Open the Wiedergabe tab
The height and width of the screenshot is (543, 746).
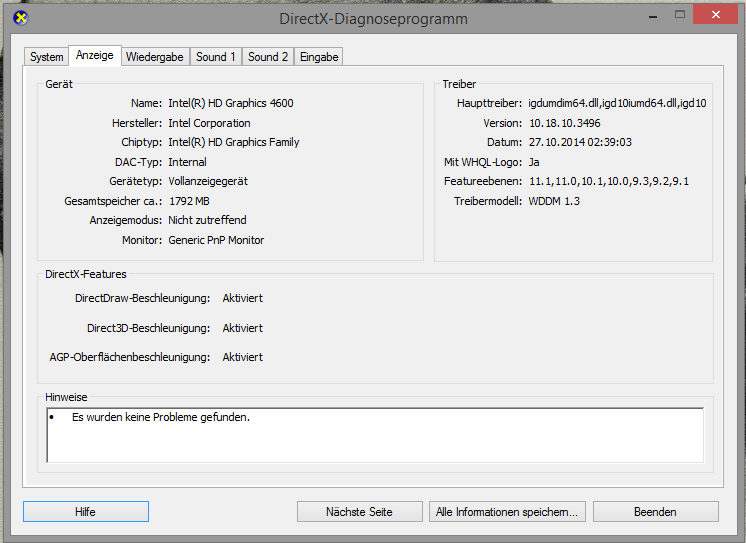[155, 57]
